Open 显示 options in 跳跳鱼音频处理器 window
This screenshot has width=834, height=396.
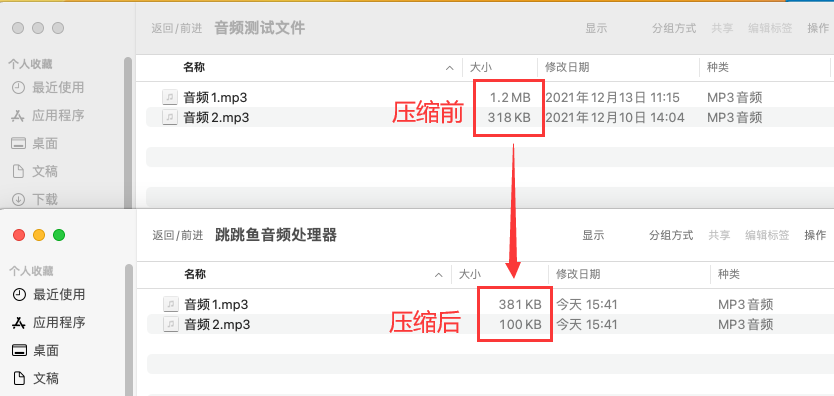593,235
